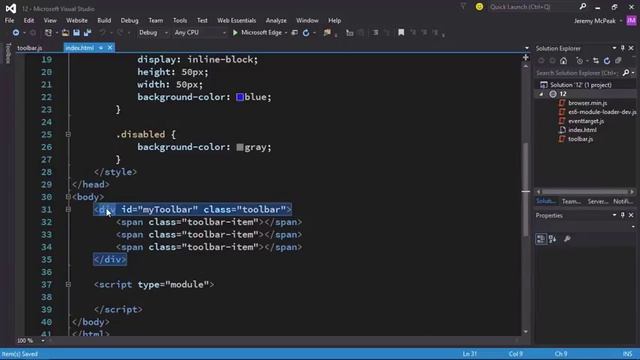This screenshot has height=360, width=640.
Task: Click the New Project toolbar icon
Action: [48, 33]
